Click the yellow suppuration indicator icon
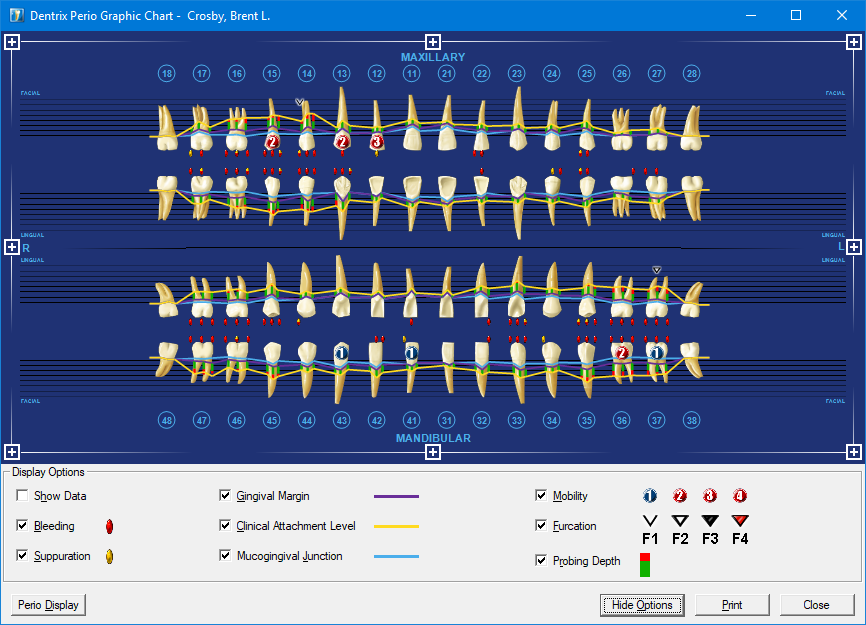The height and width of the screenshot is (625, 866). [109, 556]
